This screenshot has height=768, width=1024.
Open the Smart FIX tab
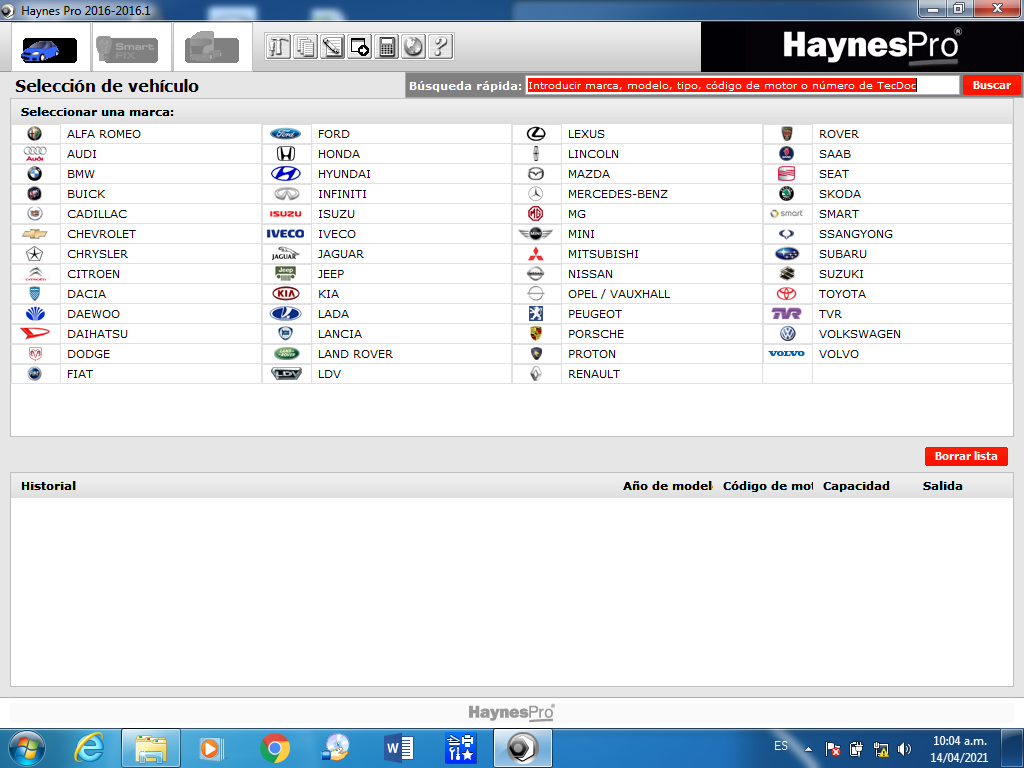127,50
